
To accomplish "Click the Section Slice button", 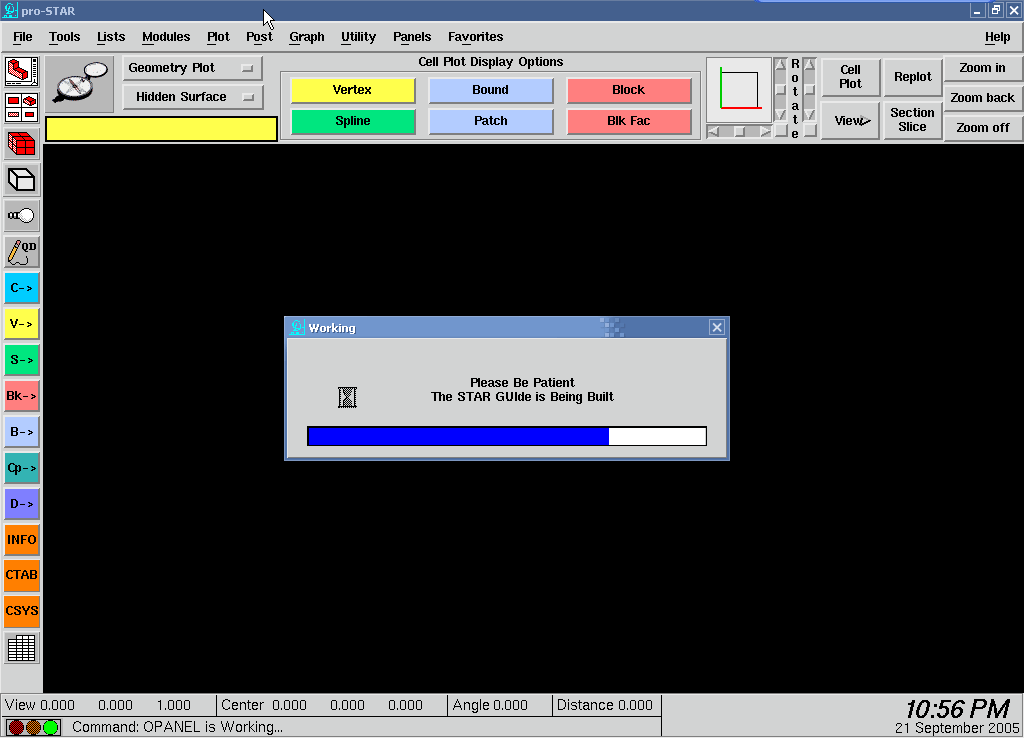I will [x=912, y=120].
